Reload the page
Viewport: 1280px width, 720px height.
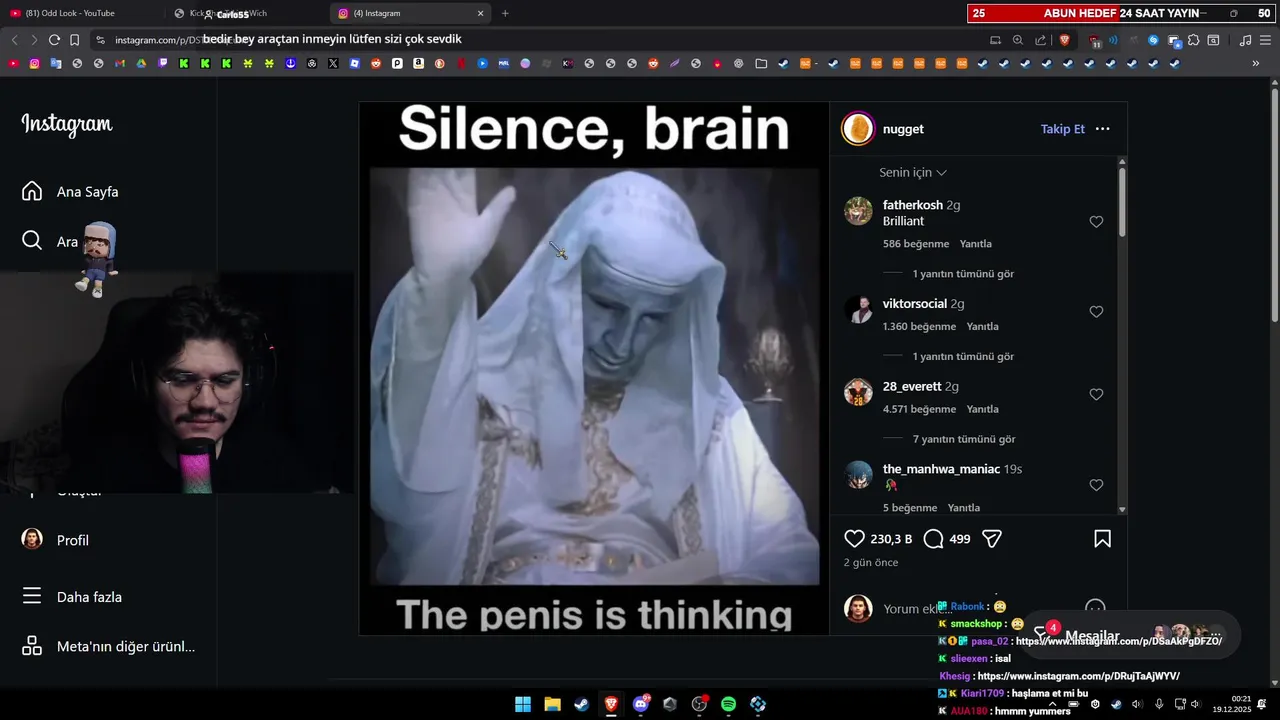(54, 40)
